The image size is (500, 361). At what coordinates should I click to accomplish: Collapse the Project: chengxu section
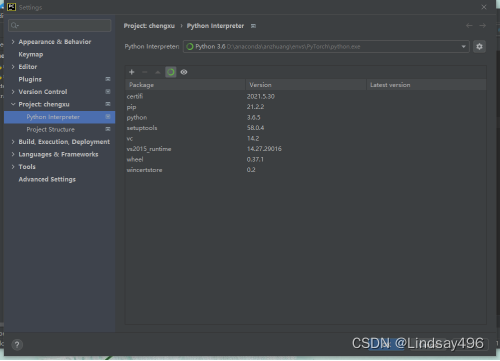pyautogui.click(x=13, y=104)
